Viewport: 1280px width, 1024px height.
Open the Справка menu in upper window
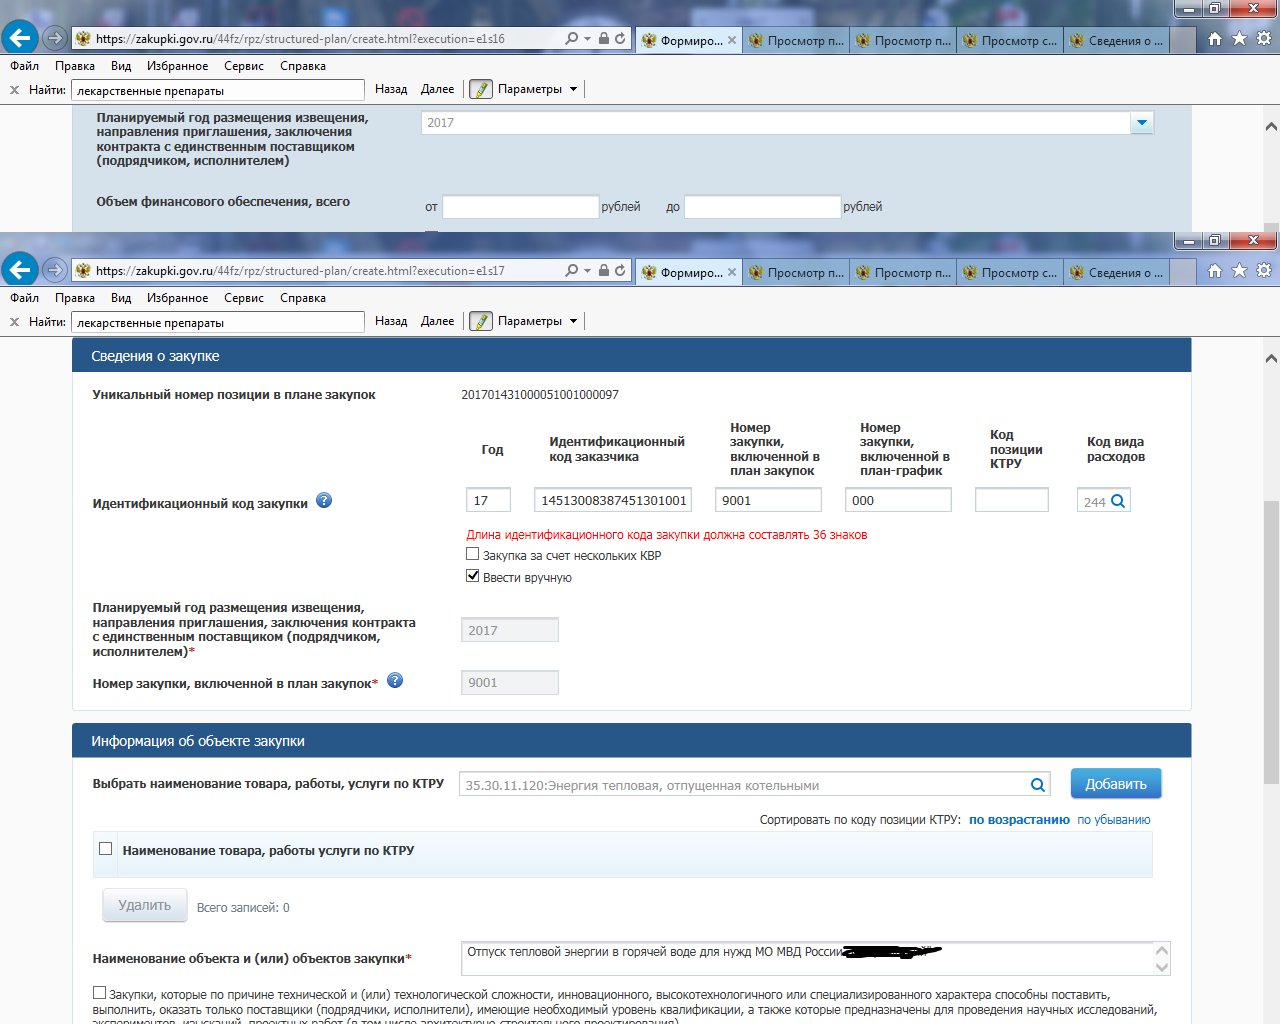click(x=303, y=66)
